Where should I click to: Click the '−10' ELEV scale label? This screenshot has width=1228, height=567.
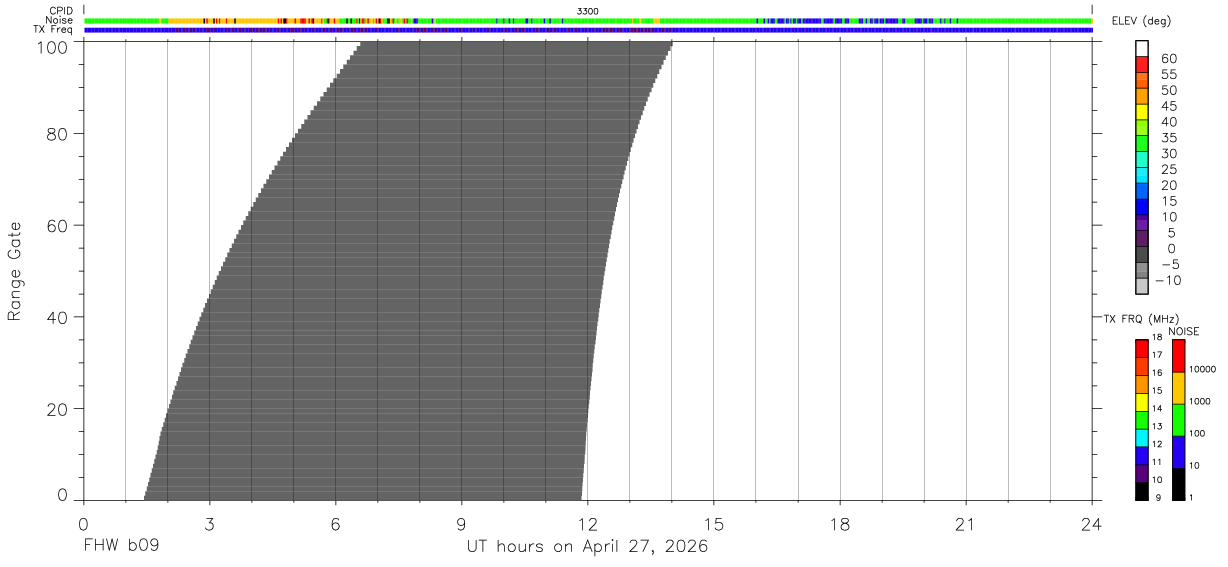tap(1169, 280)
